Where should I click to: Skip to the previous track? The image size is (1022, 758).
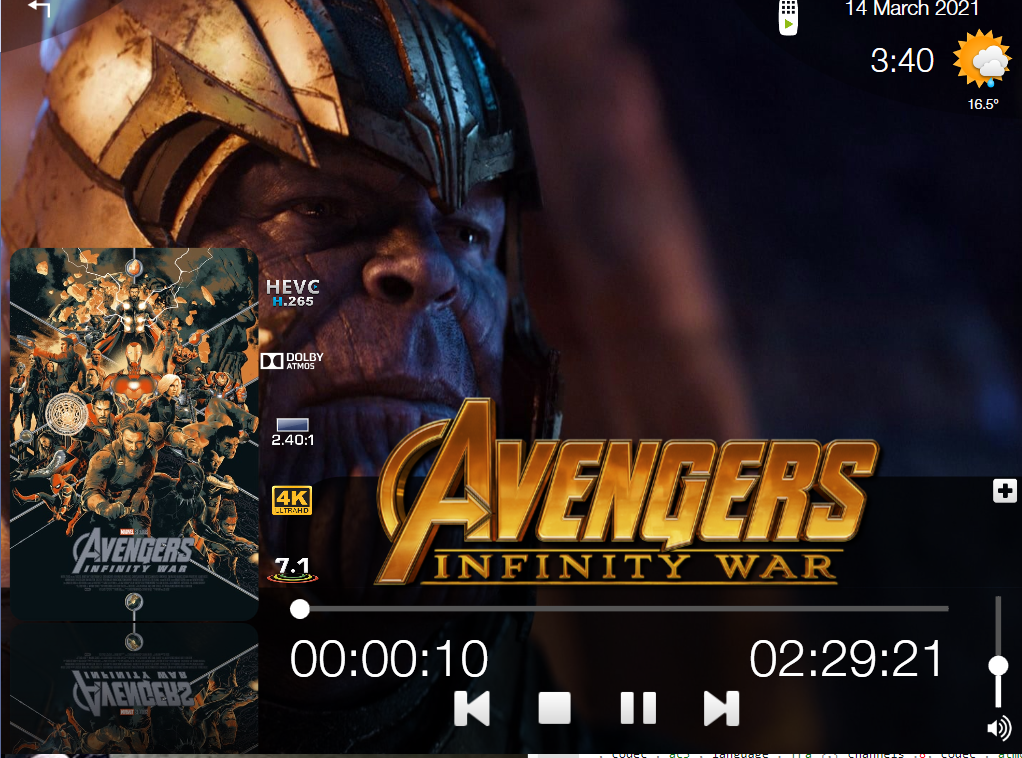[472, 708]
